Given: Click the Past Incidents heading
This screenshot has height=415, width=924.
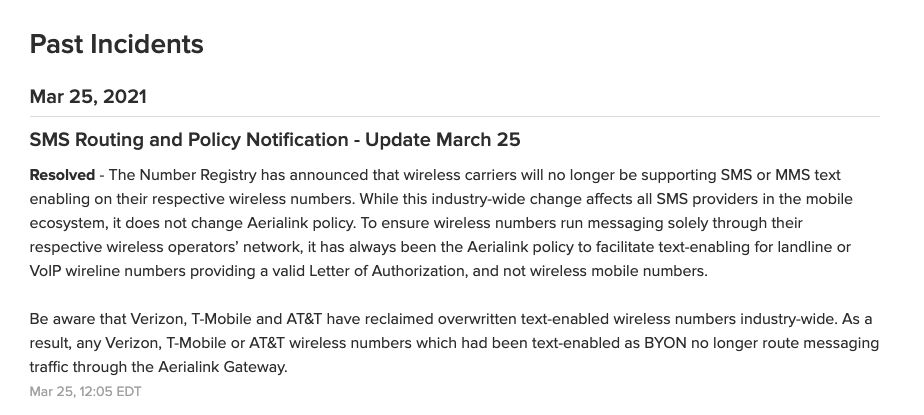Looking at the screenshot, I should [117, 44].
